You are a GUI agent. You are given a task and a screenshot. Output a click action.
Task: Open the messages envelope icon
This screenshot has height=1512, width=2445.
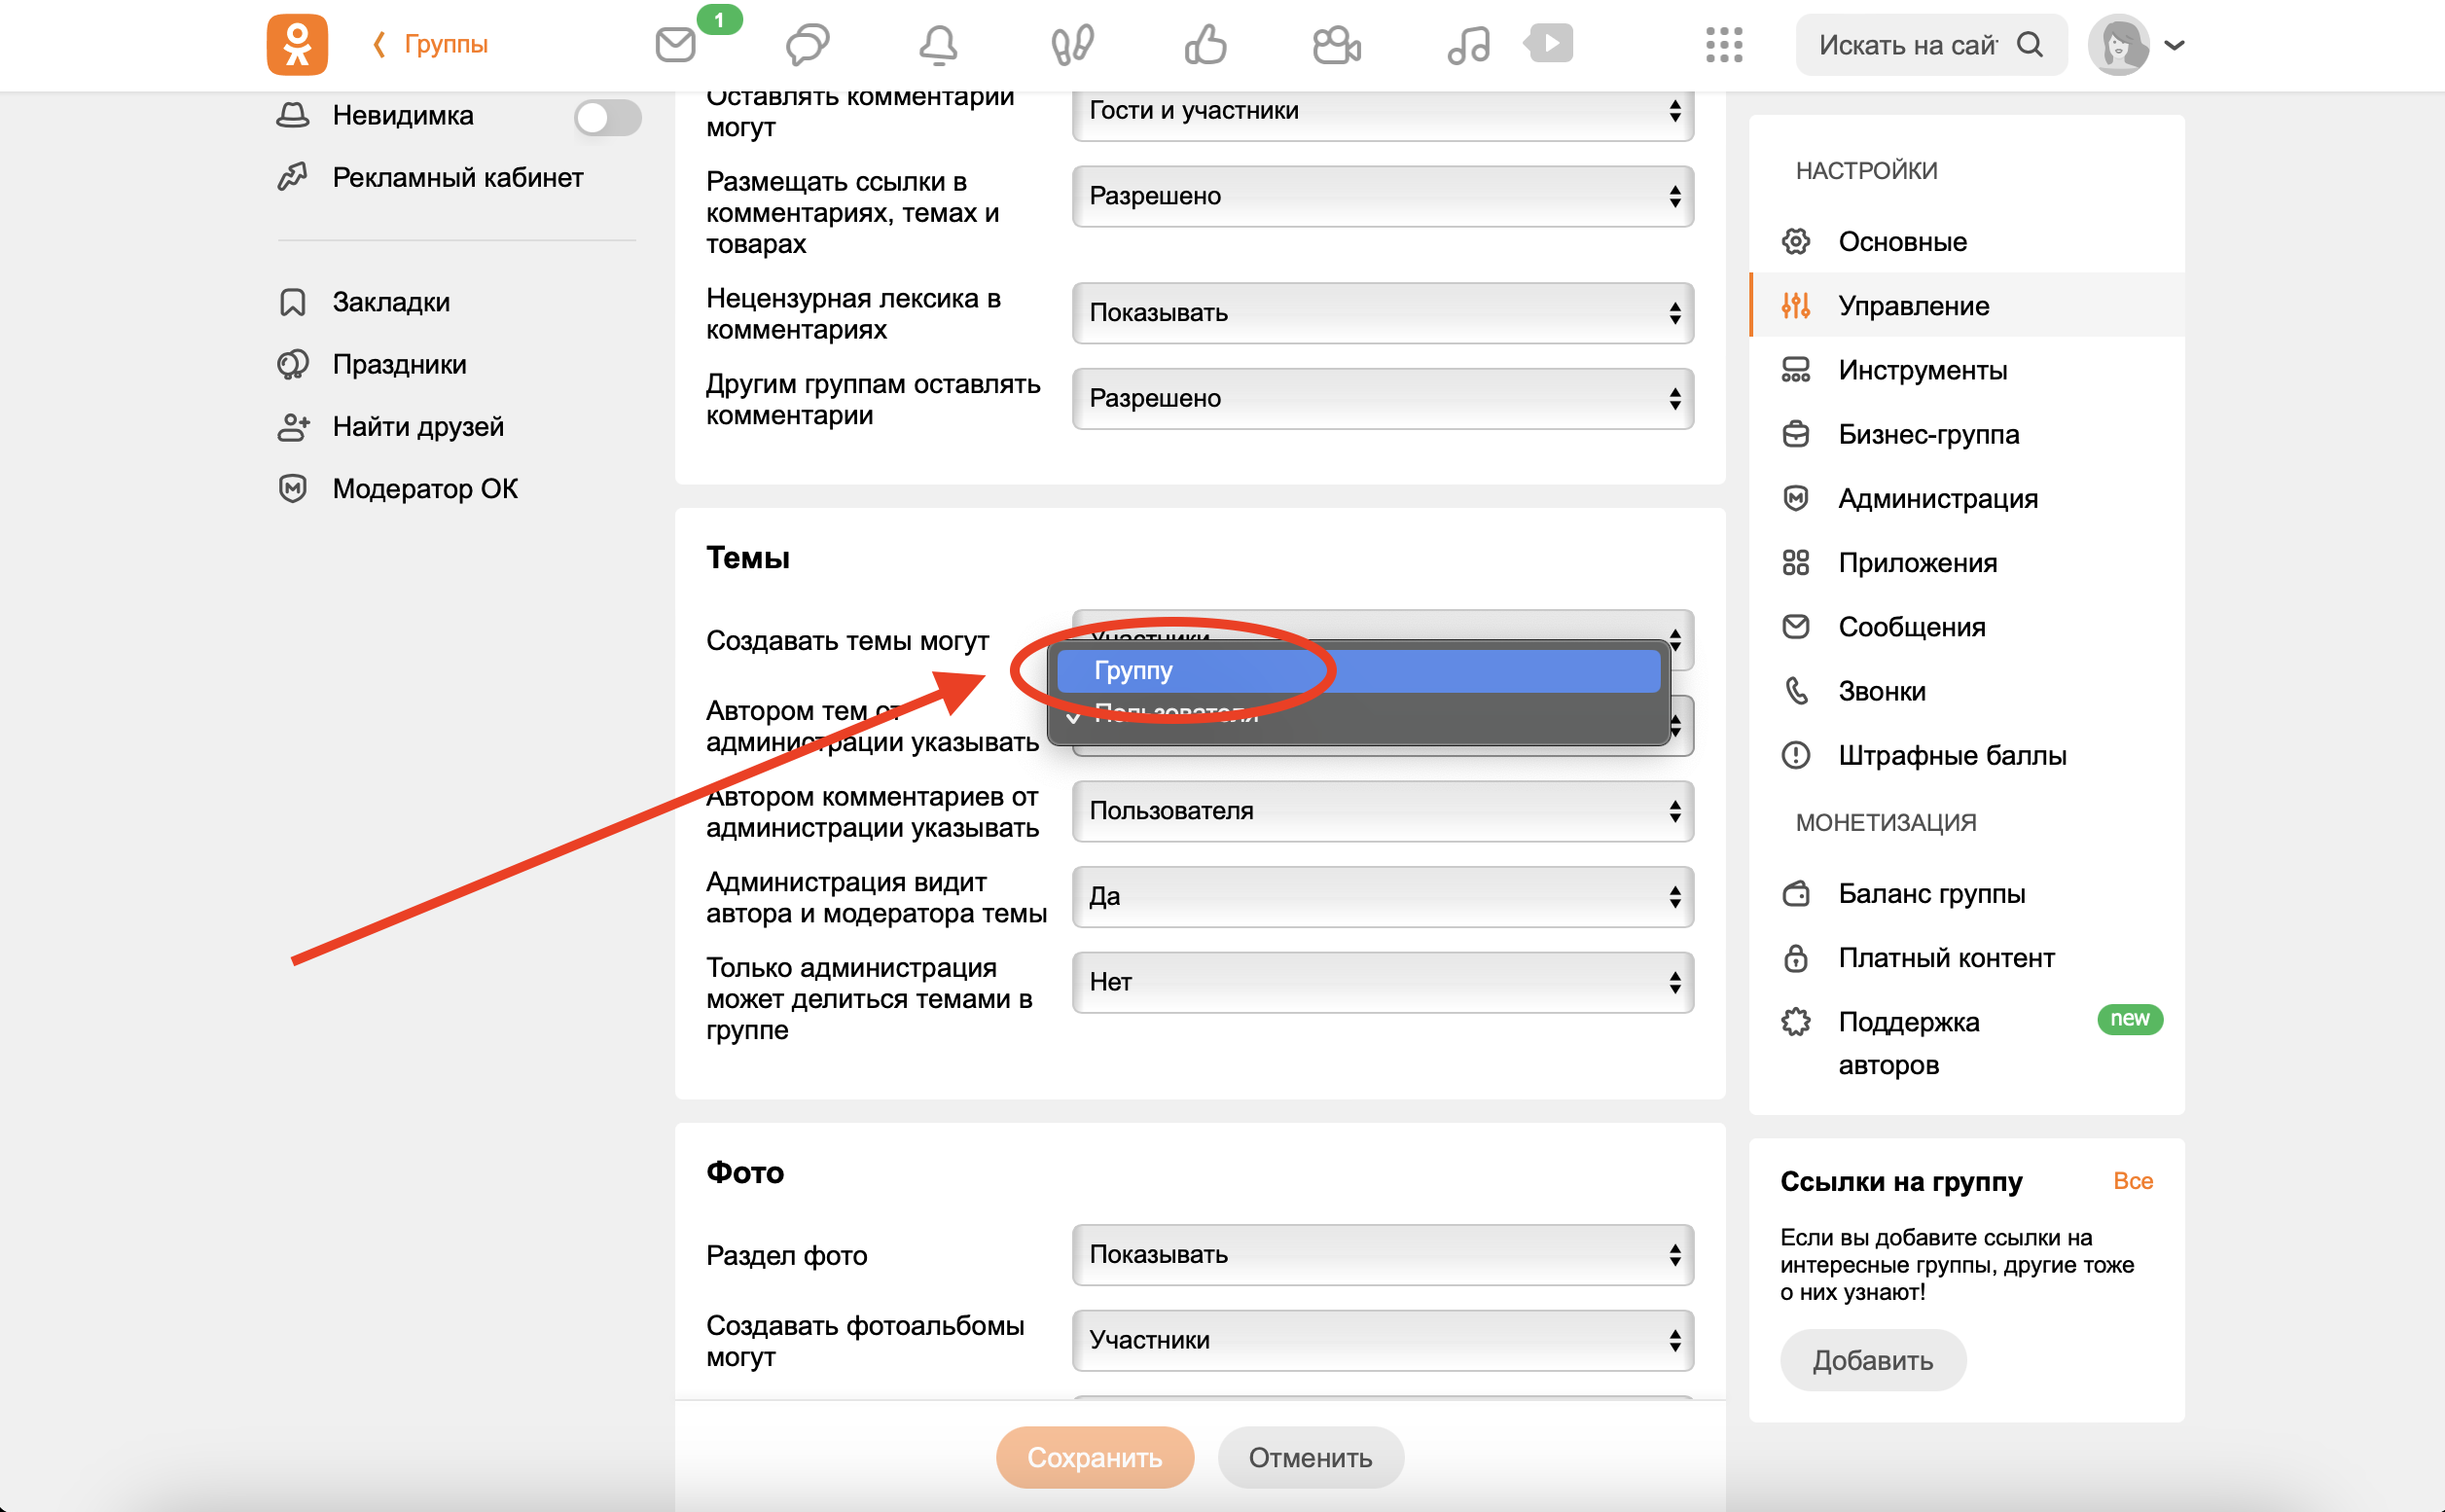tap(676, 45)
